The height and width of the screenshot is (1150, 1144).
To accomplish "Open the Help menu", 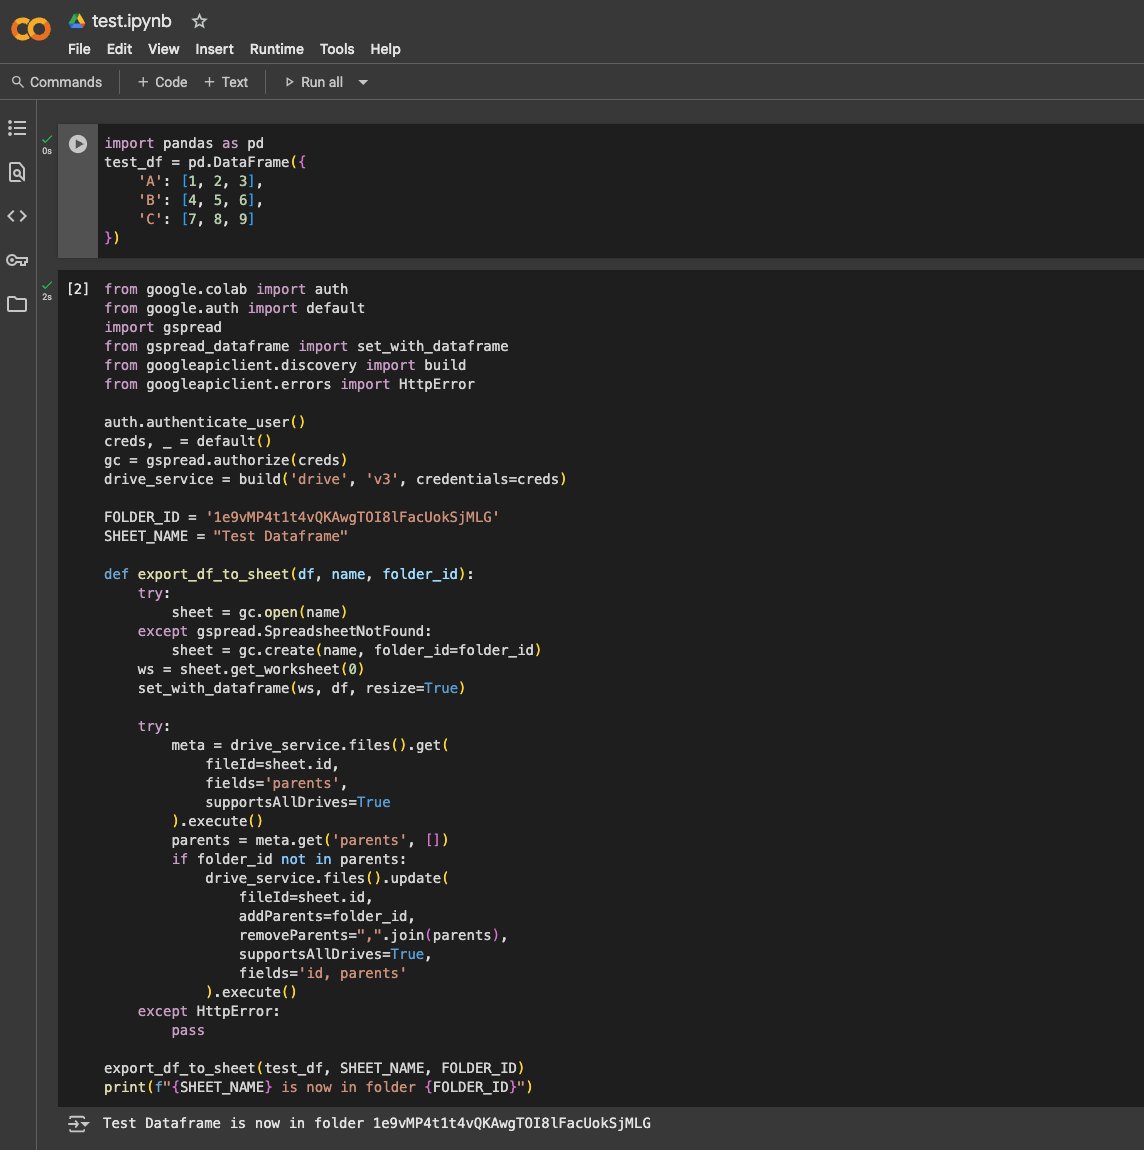I will click(385, 49).
